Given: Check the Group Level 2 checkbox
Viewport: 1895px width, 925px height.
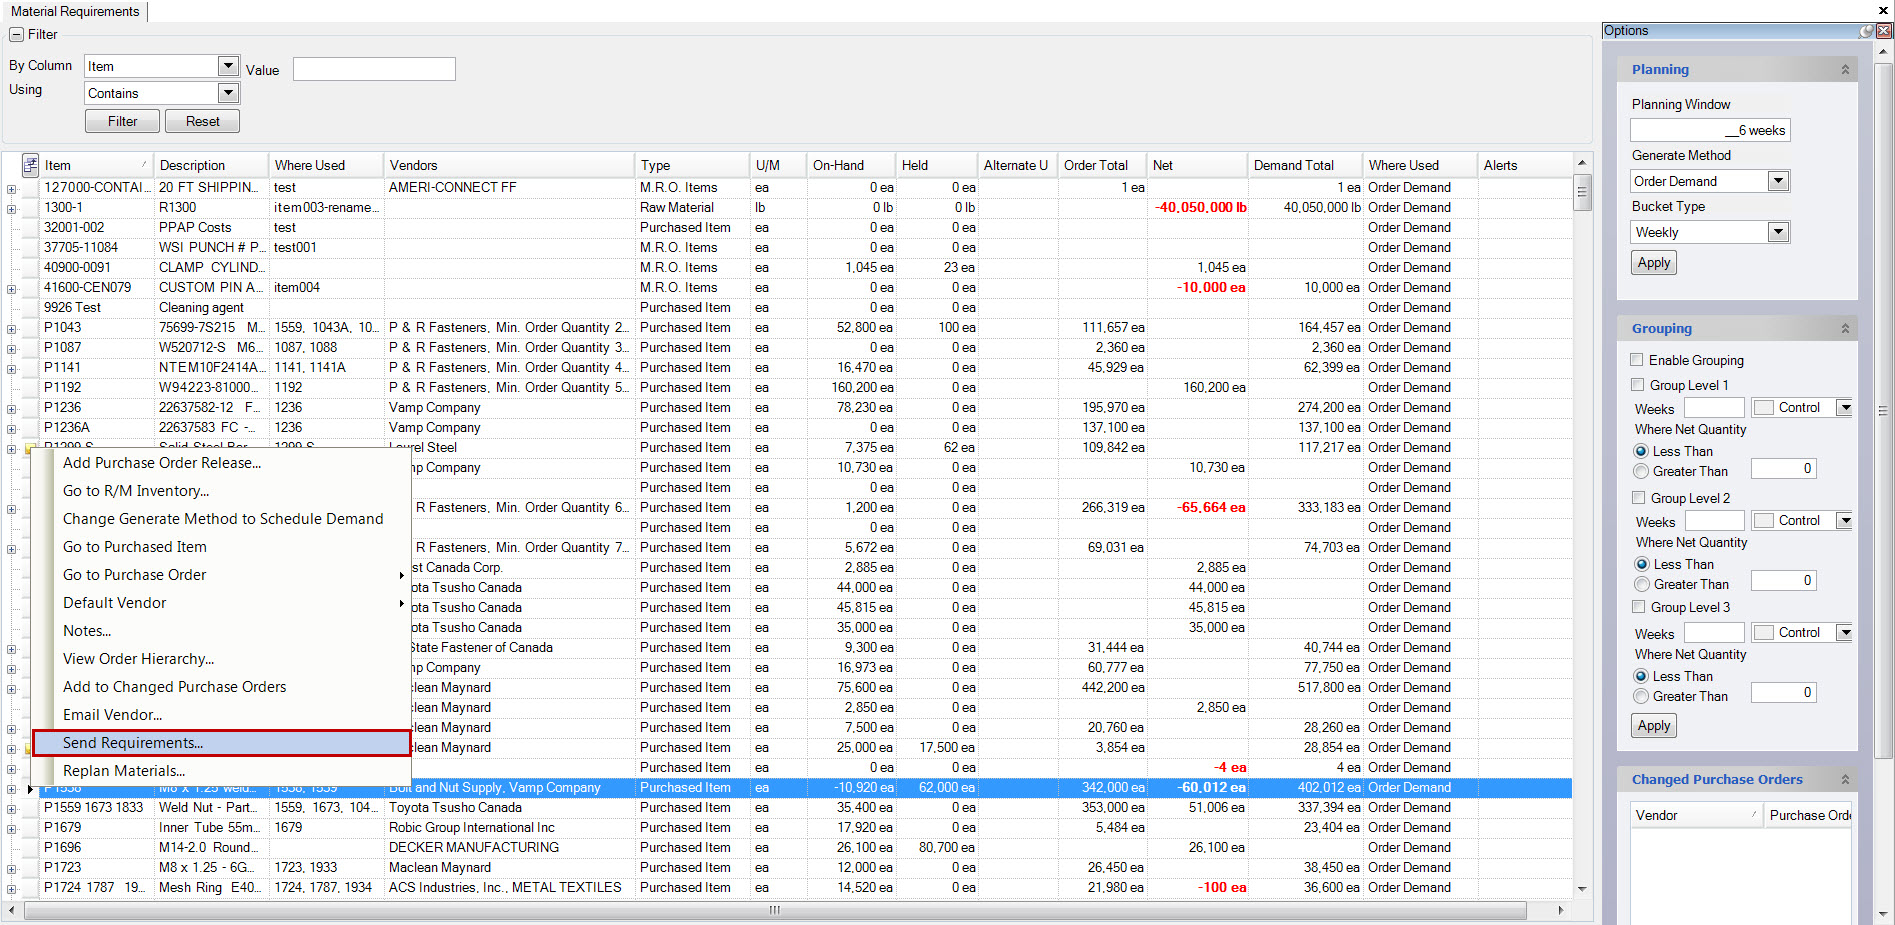Looking at the screenshot, I should coord(1638,498).
